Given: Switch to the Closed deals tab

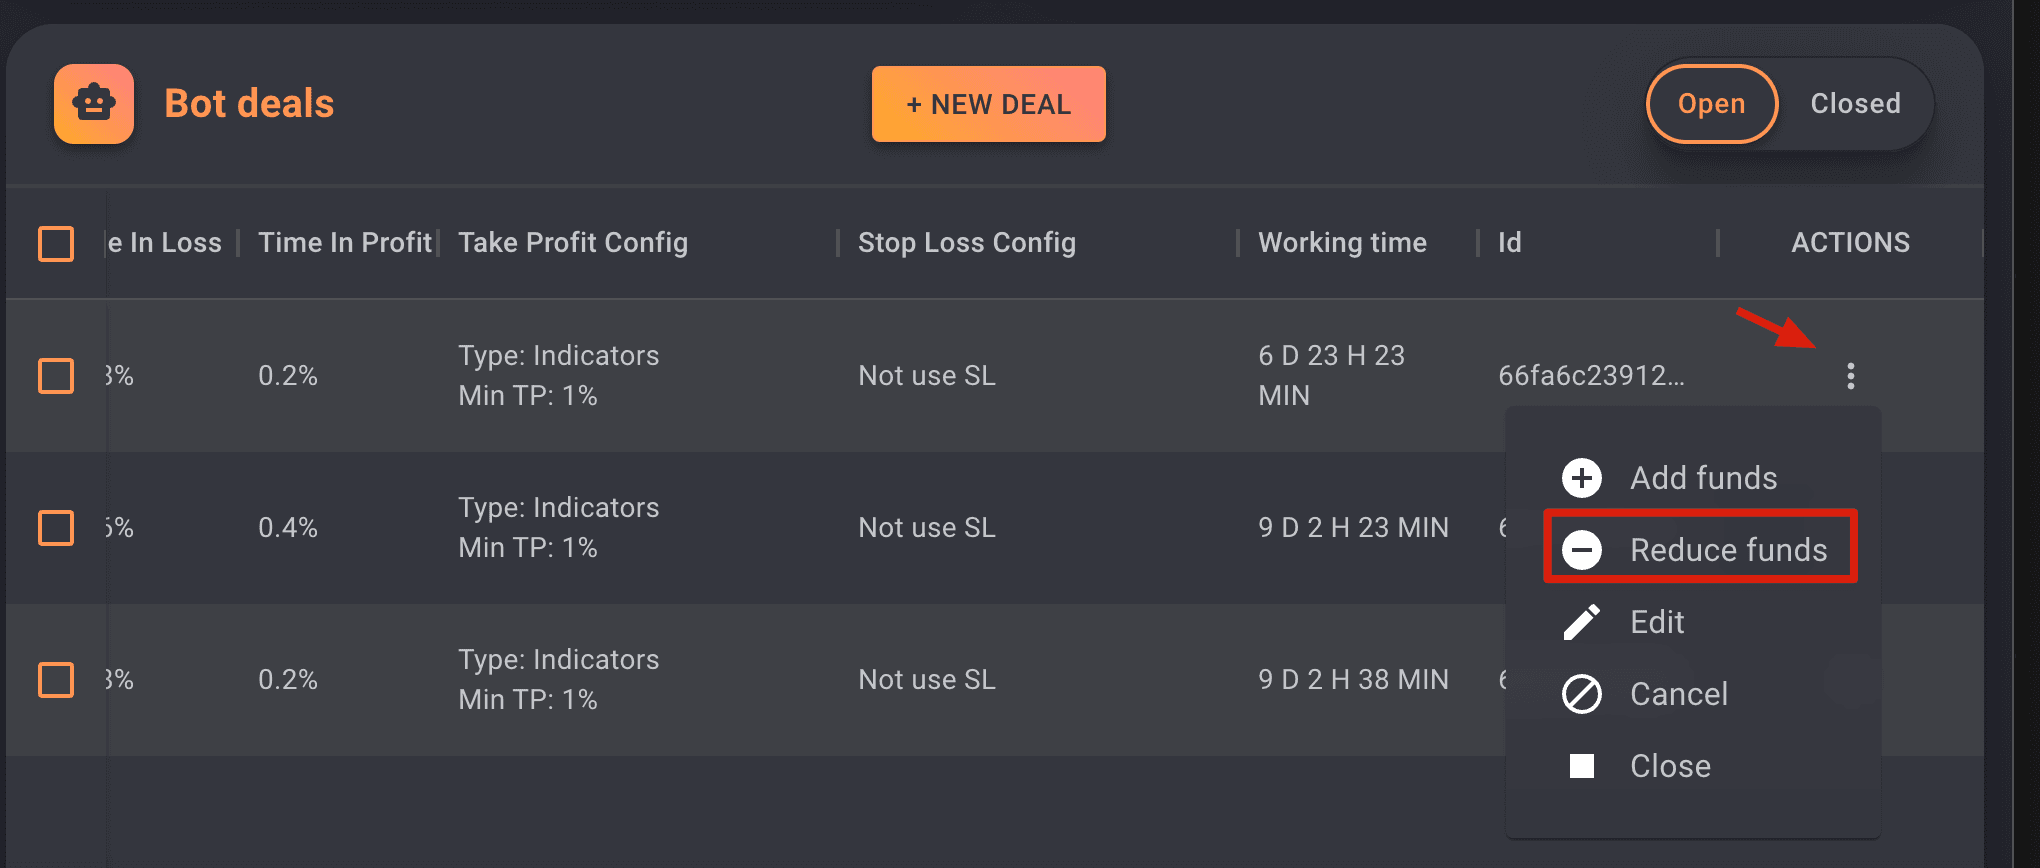Looking at the screenshot, I should point(1855,104).
